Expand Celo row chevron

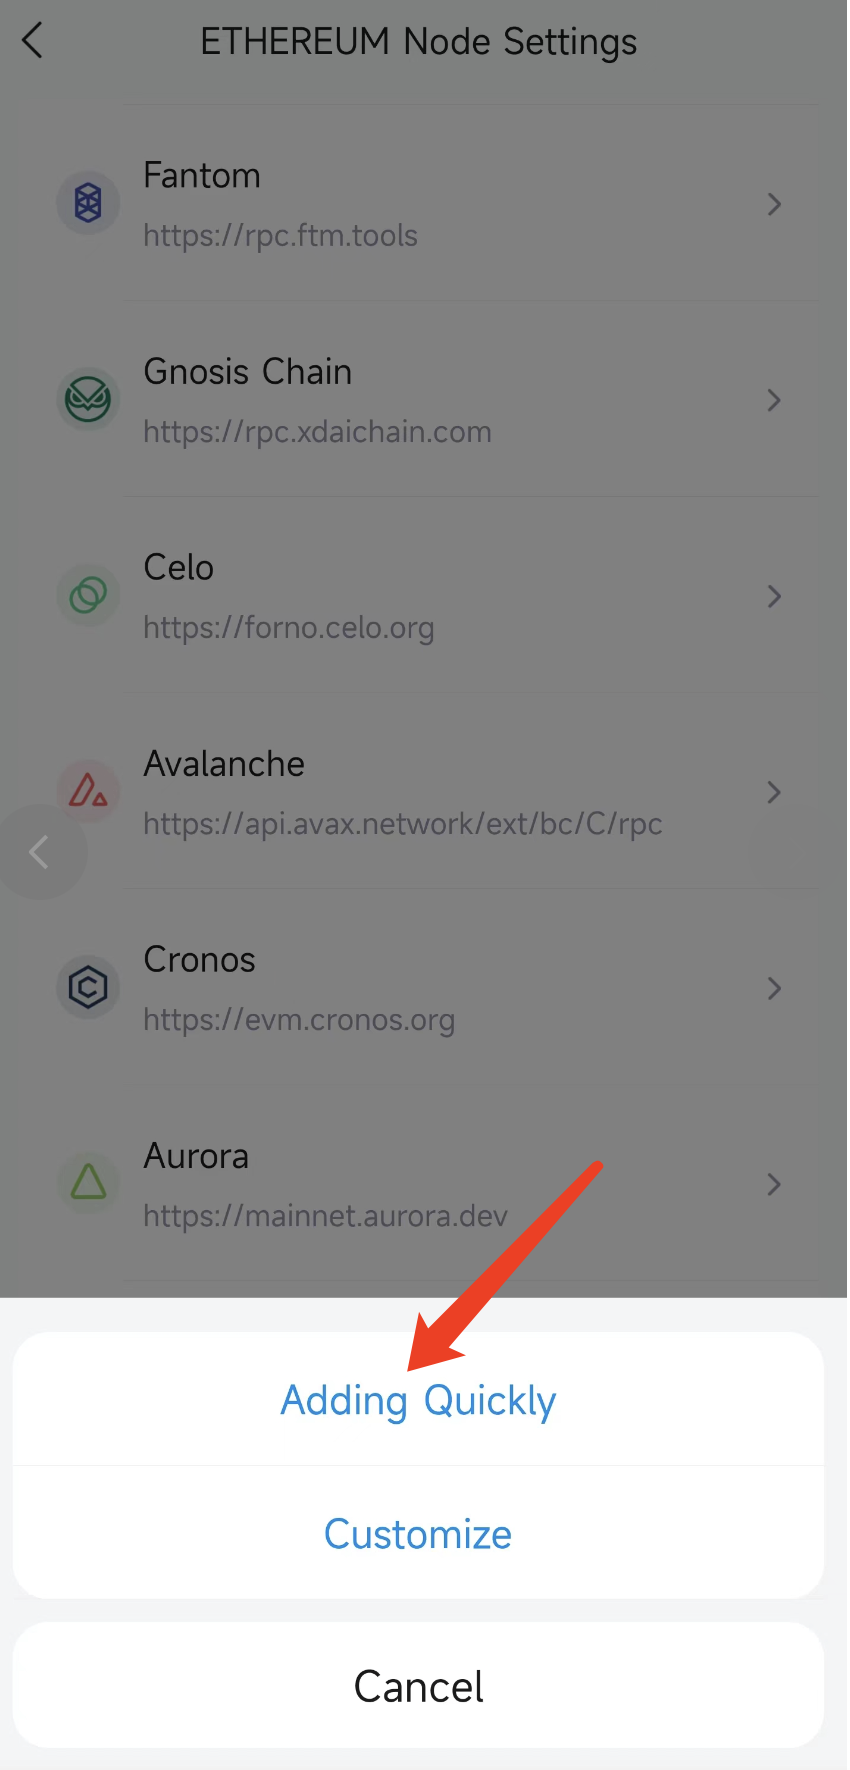point(773,596)
